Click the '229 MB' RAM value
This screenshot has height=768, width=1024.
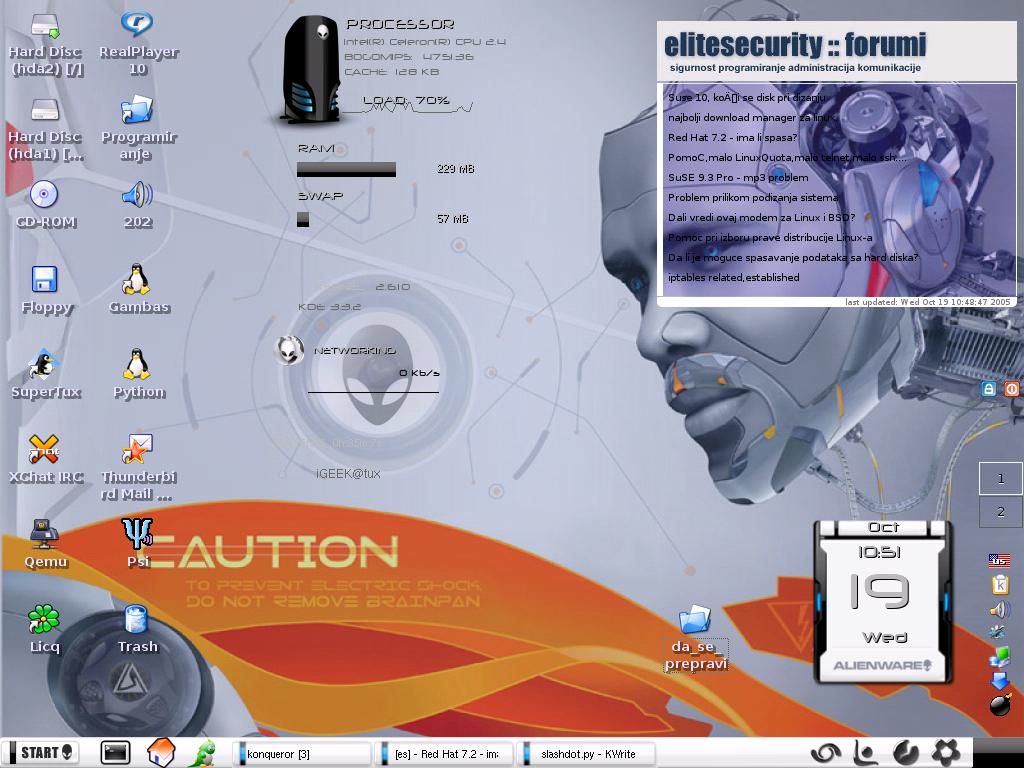(x=455, y=169)
